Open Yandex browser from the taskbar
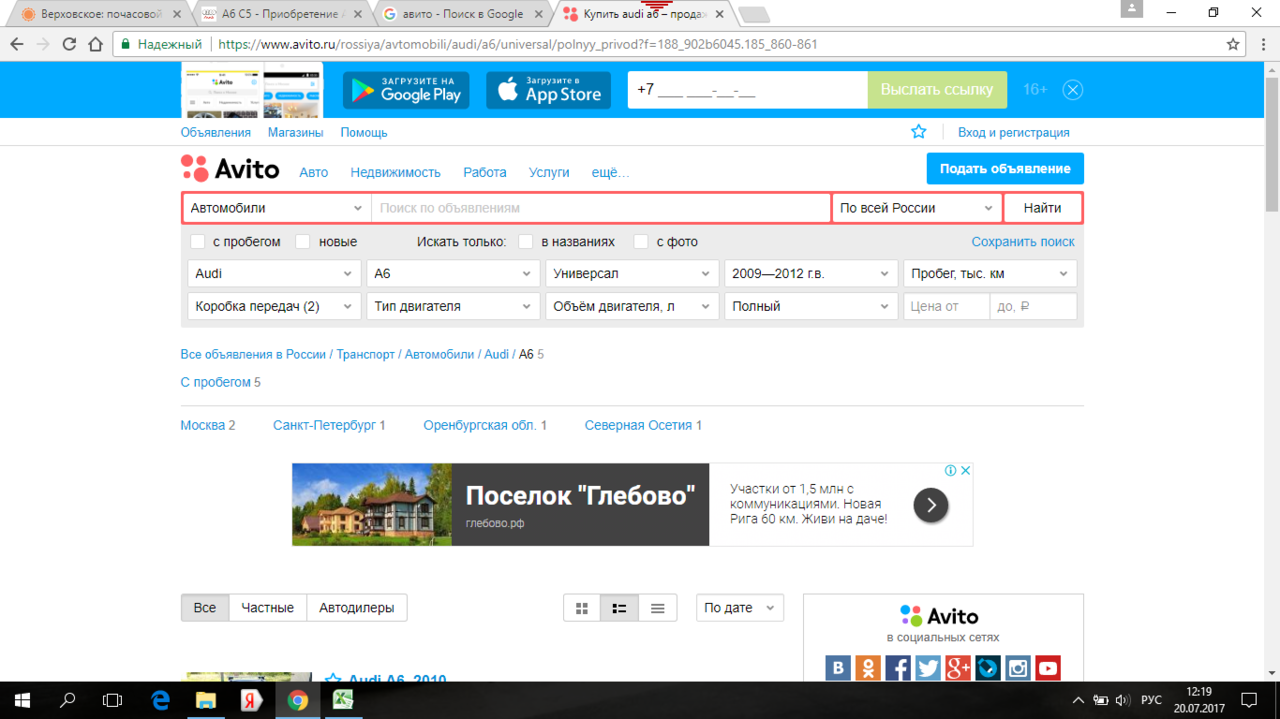 tap(251, 700)
